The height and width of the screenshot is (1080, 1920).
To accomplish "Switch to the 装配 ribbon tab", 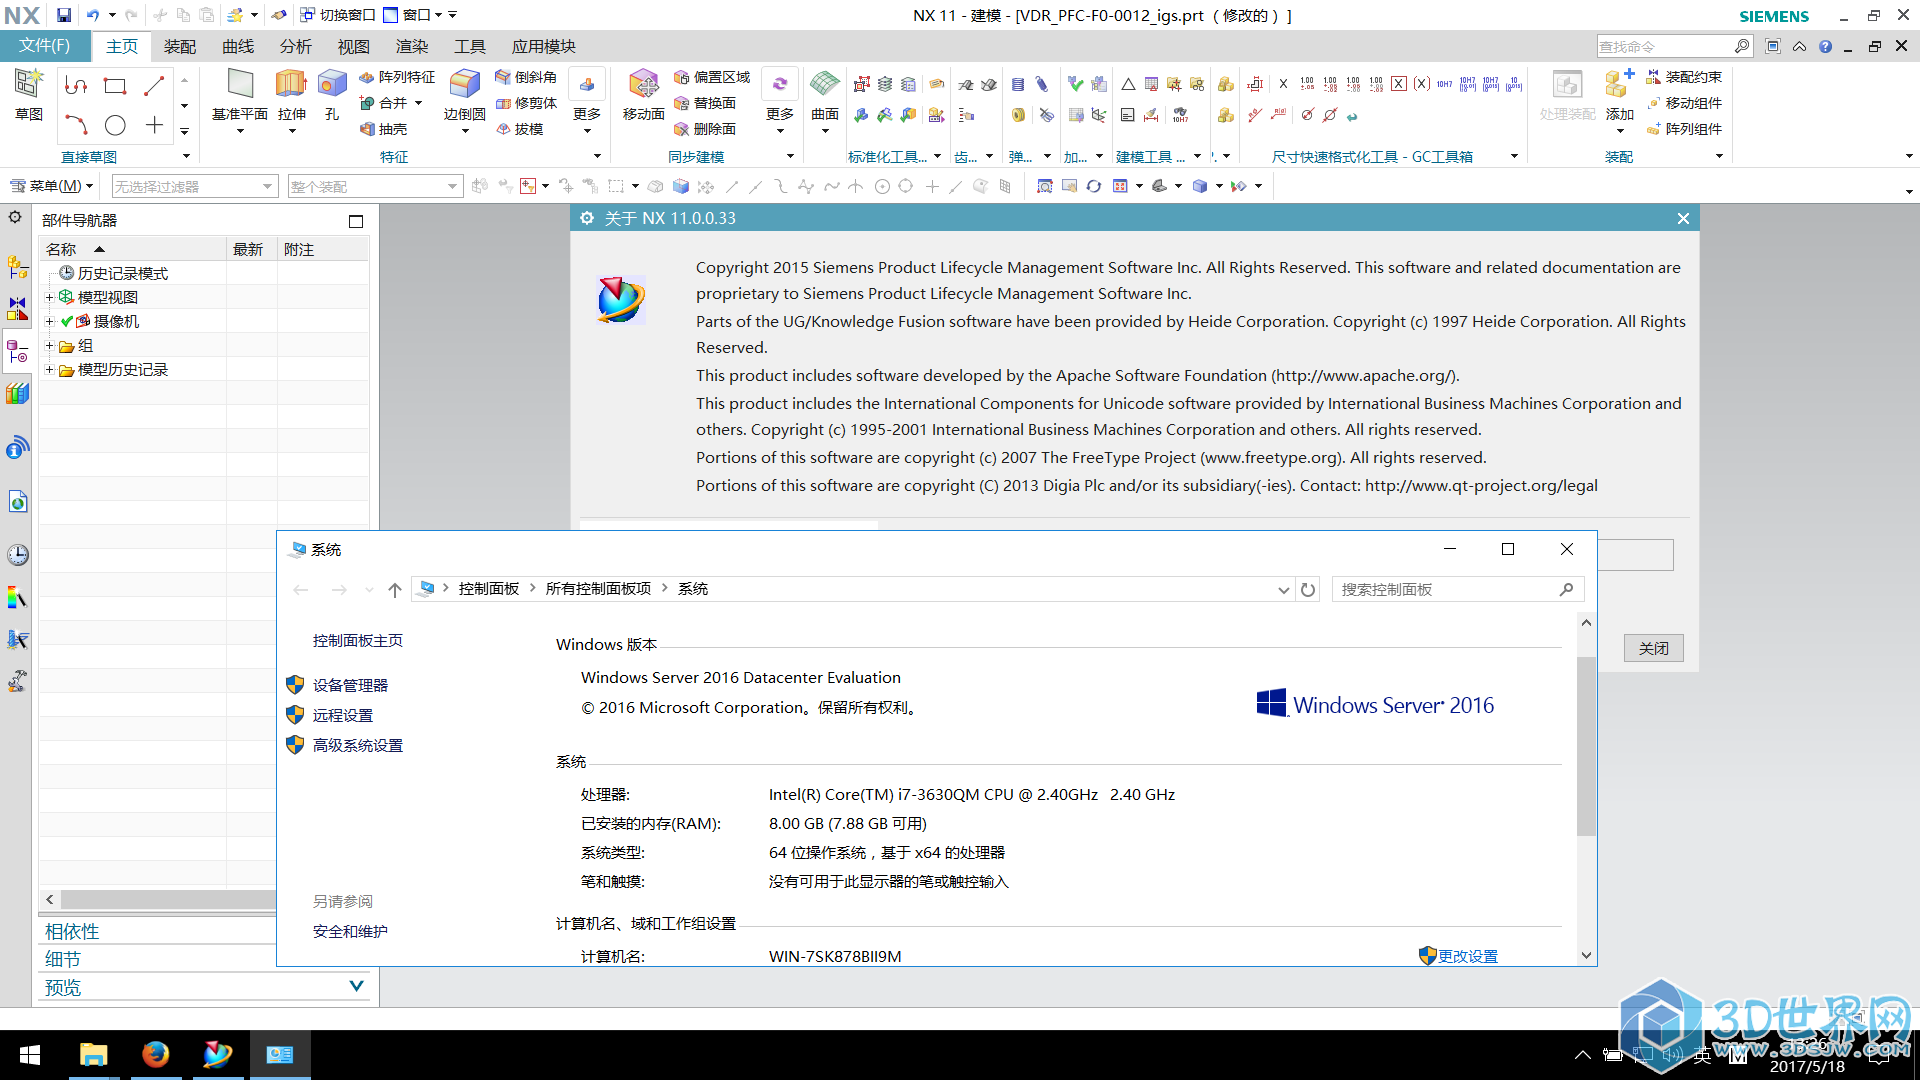I will [180, 47].
